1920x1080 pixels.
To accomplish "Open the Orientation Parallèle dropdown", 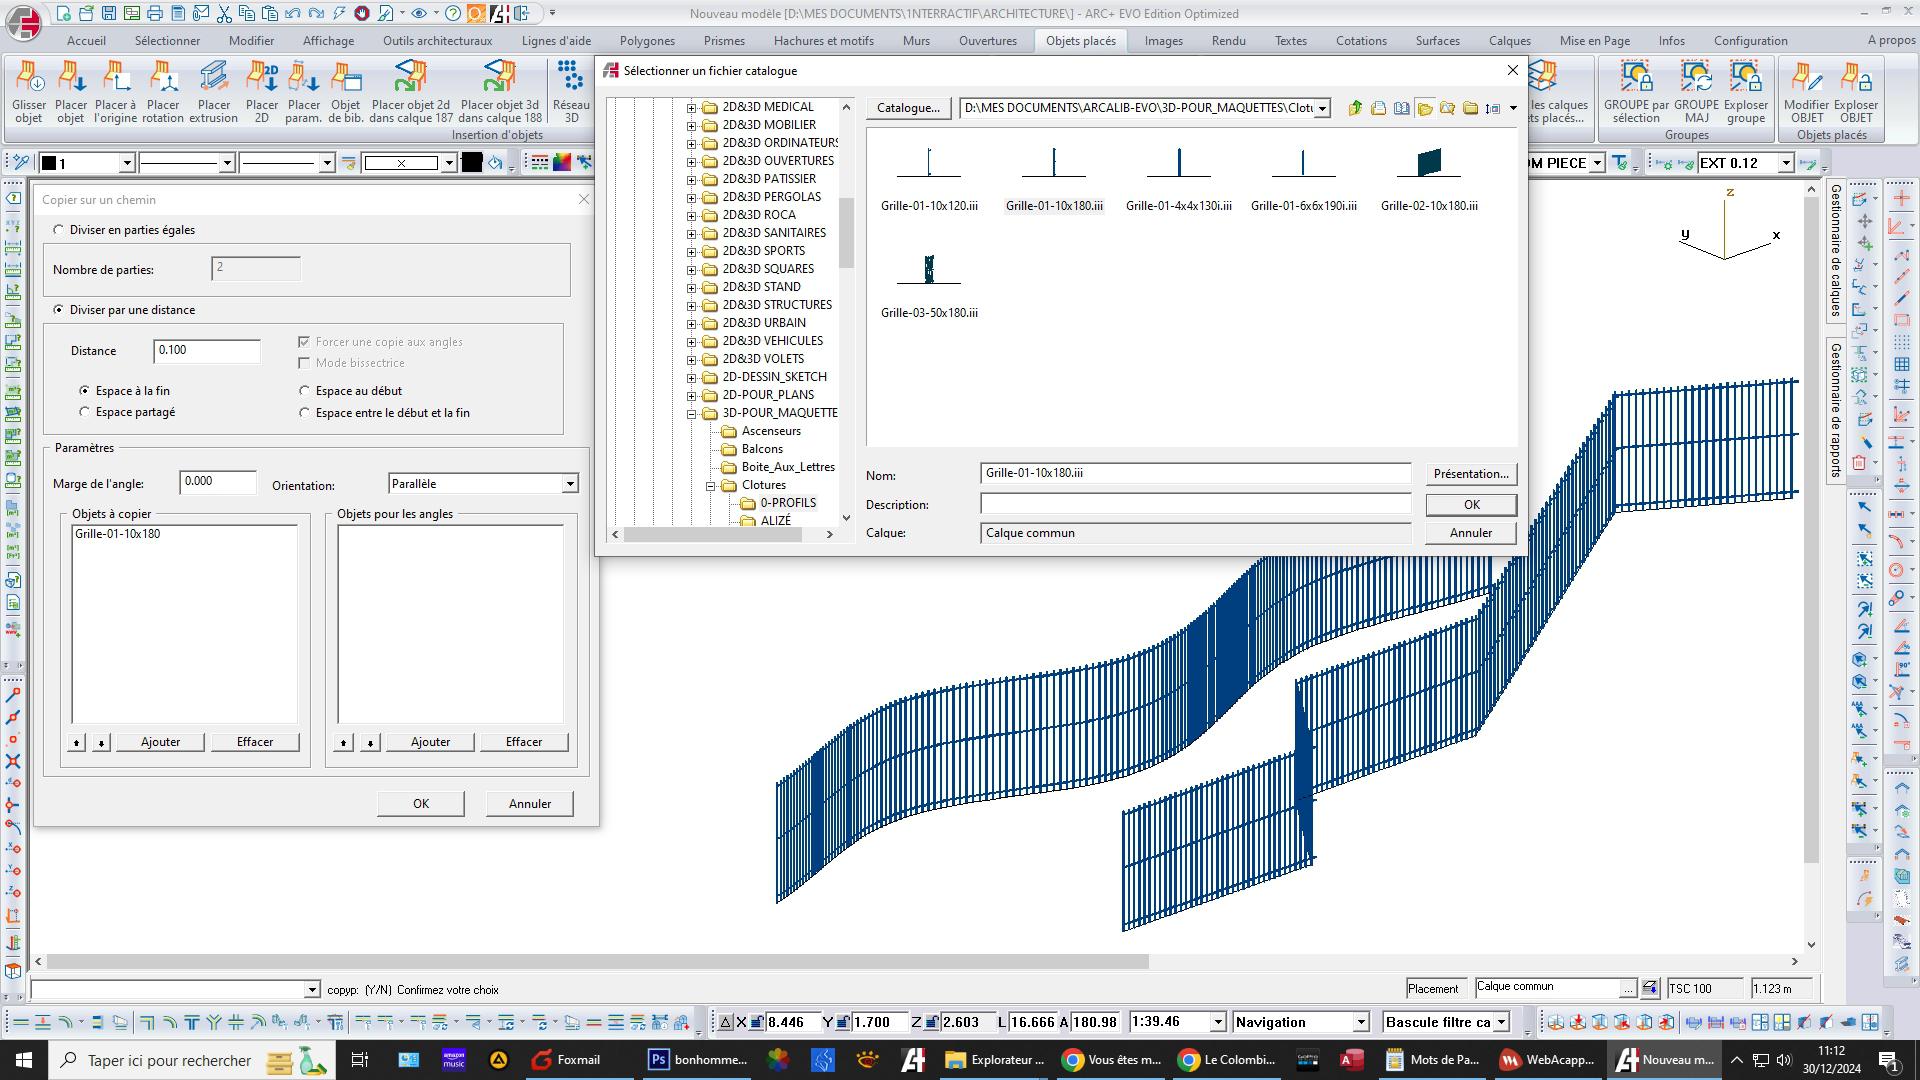I will point(569,484).
